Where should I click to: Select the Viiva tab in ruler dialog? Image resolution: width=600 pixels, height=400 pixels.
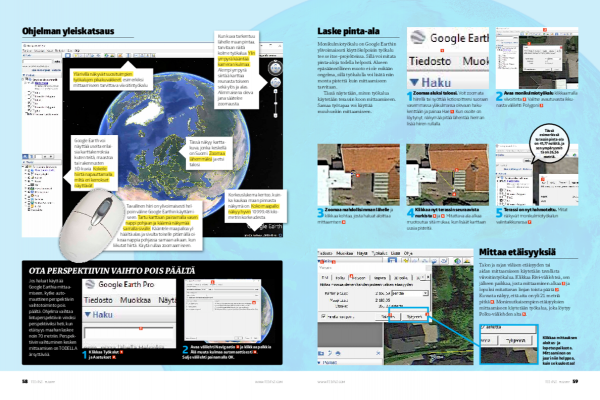(325, 277)
